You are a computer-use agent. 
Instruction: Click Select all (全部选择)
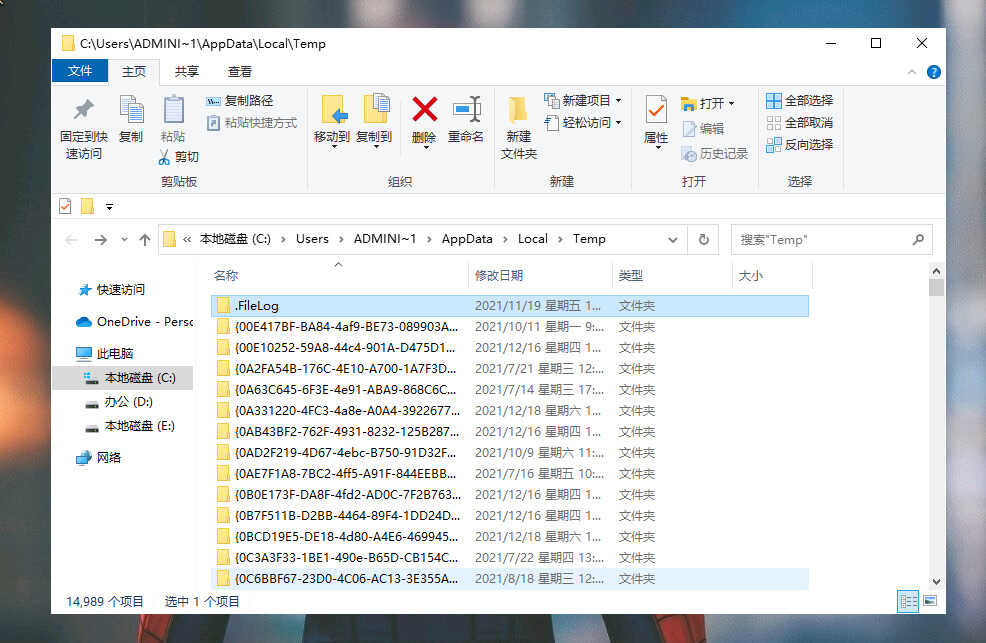tap(799, 101)
